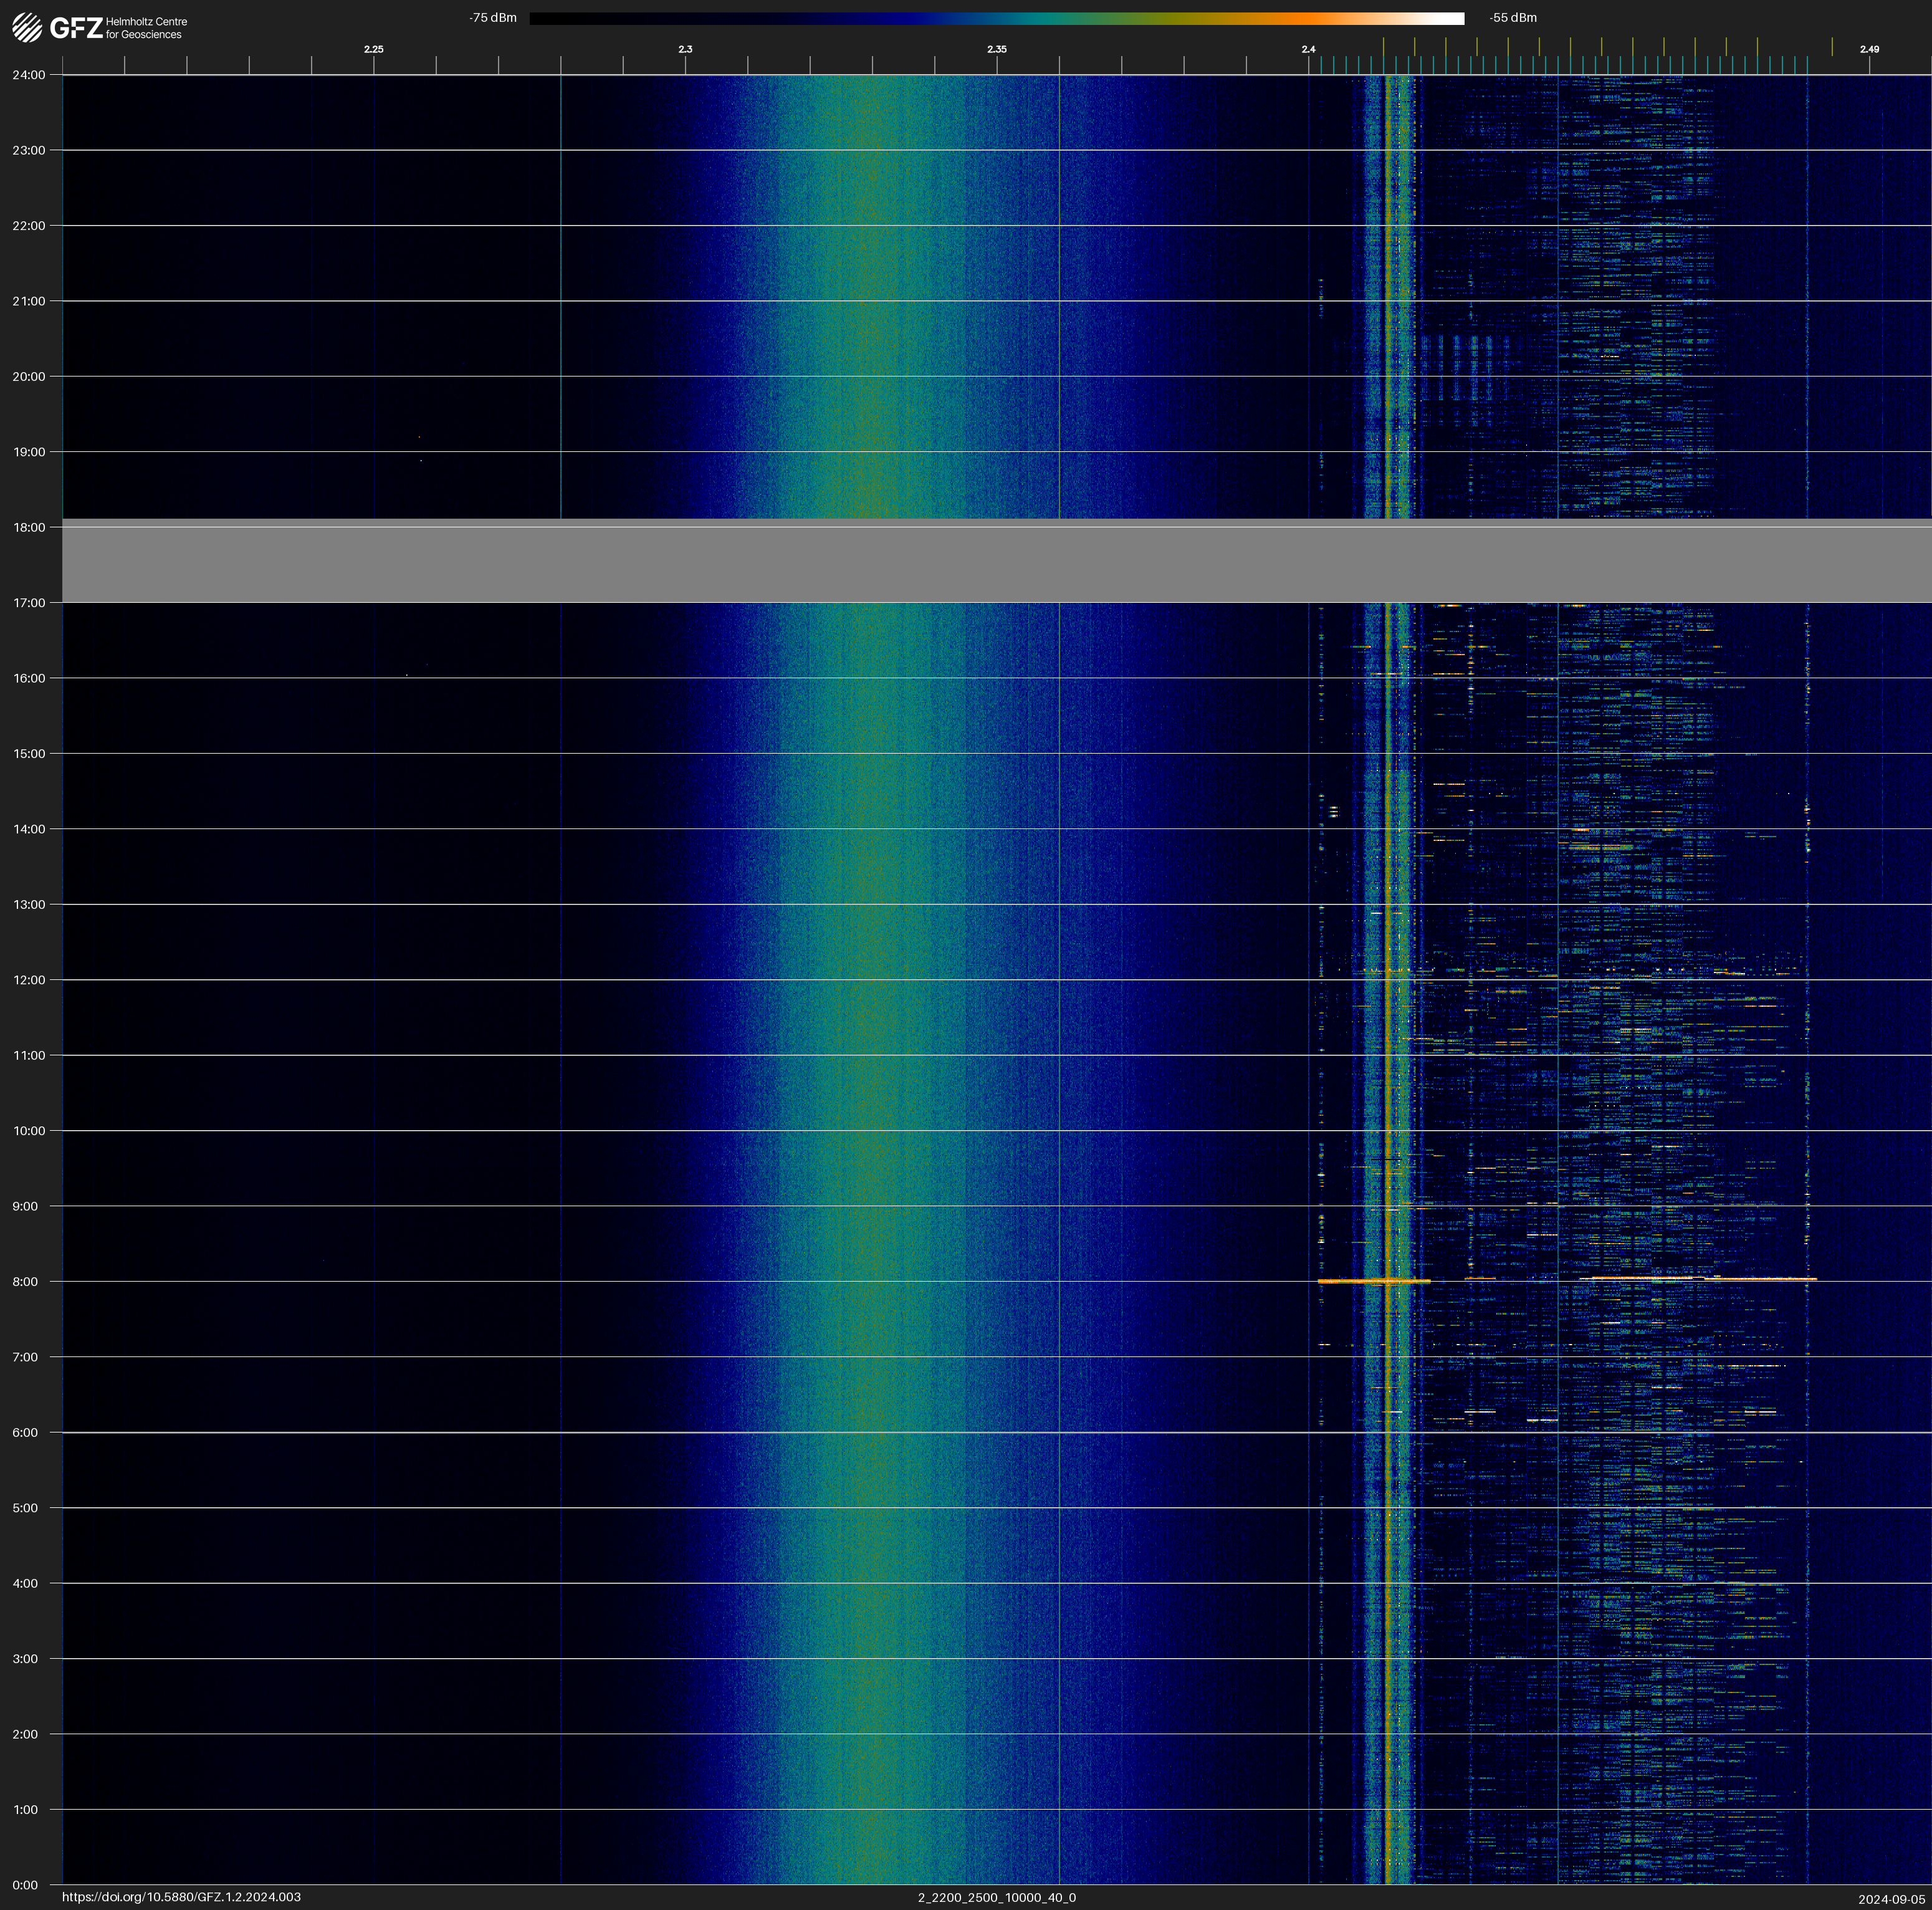Click the -55 dBm scale label
The width and height of the screenshot is (1932, 1910).
[1513, 18]
